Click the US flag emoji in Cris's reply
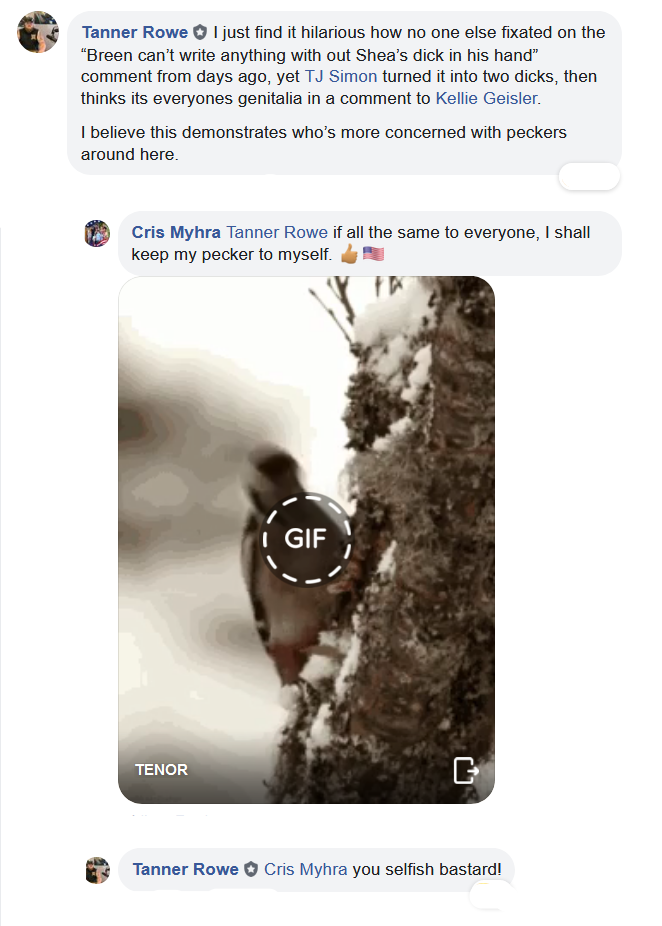Viewport: 662px width, 926px height. [x=374, y=254]
